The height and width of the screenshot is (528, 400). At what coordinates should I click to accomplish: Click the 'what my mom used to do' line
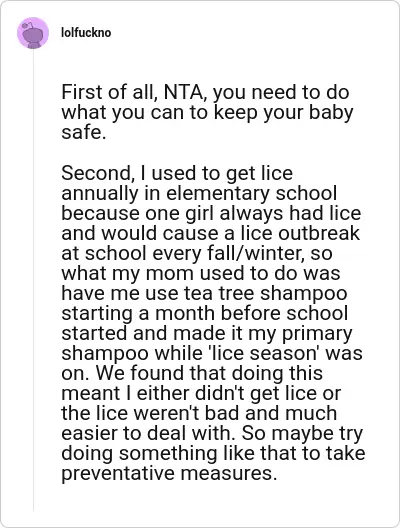pyautogui.click(x=201, y=273)
